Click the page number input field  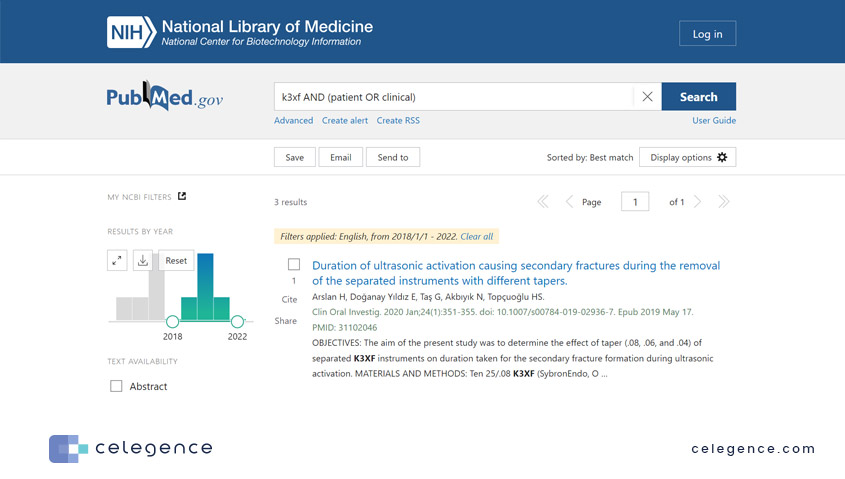[635, 202]
